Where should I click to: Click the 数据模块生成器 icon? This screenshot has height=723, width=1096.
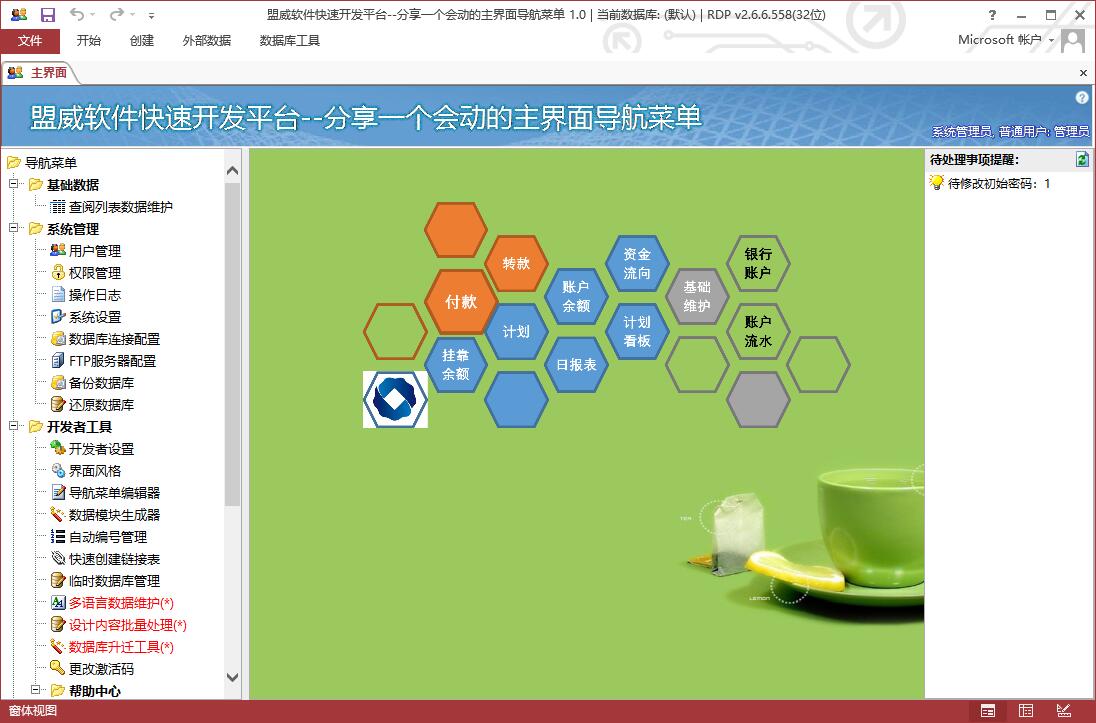click(x=58, y=515)
